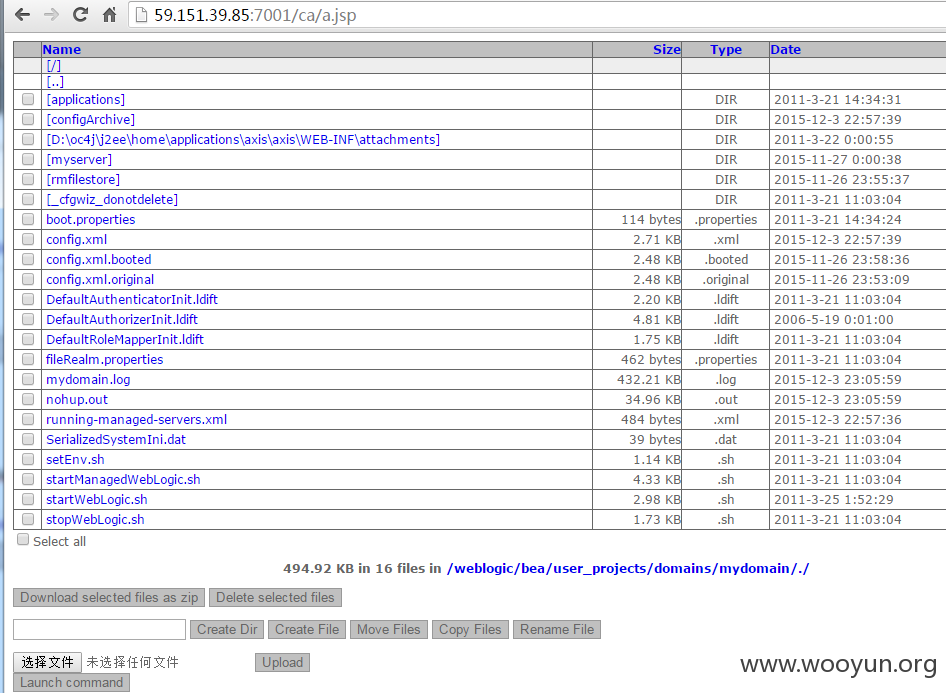Focus the address bar URL
The width and height of the screenshot is (946, 693).
[255, 15]
